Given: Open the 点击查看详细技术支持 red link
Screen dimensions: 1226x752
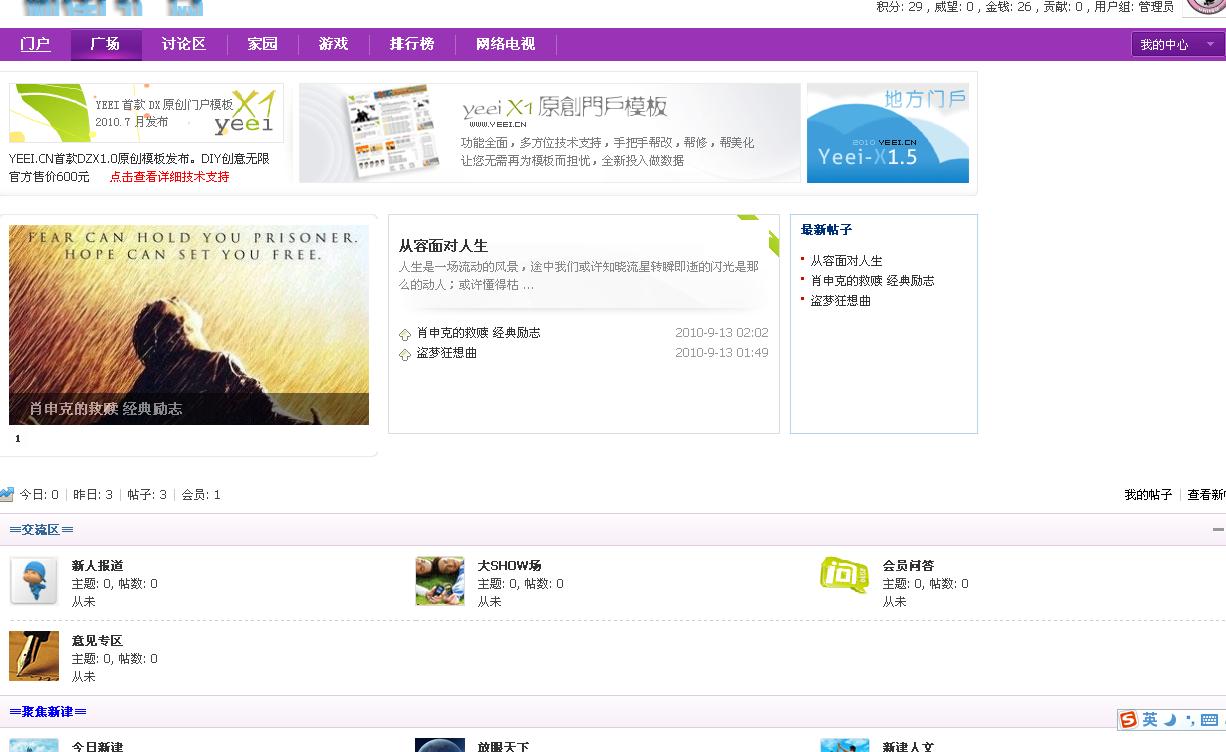Looking at the screenshot, I should pos(169,177).
